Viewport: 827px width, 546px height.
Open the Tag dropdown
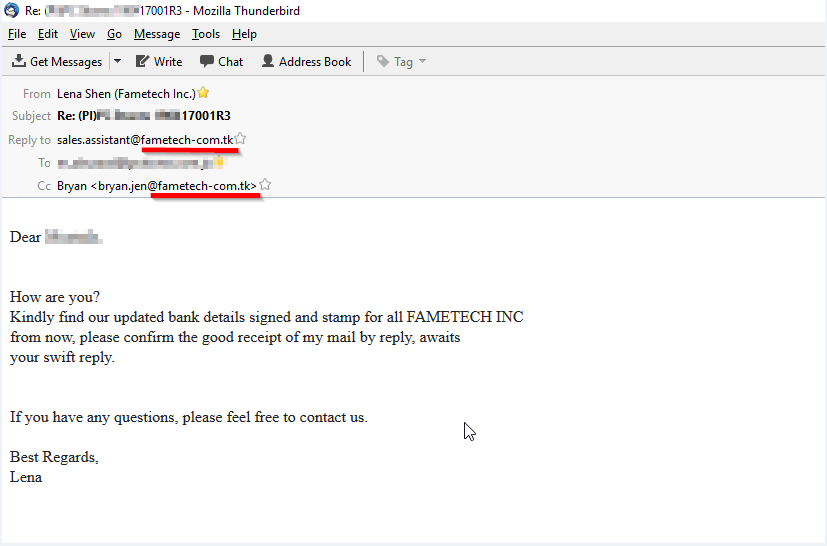click(401, 62)
